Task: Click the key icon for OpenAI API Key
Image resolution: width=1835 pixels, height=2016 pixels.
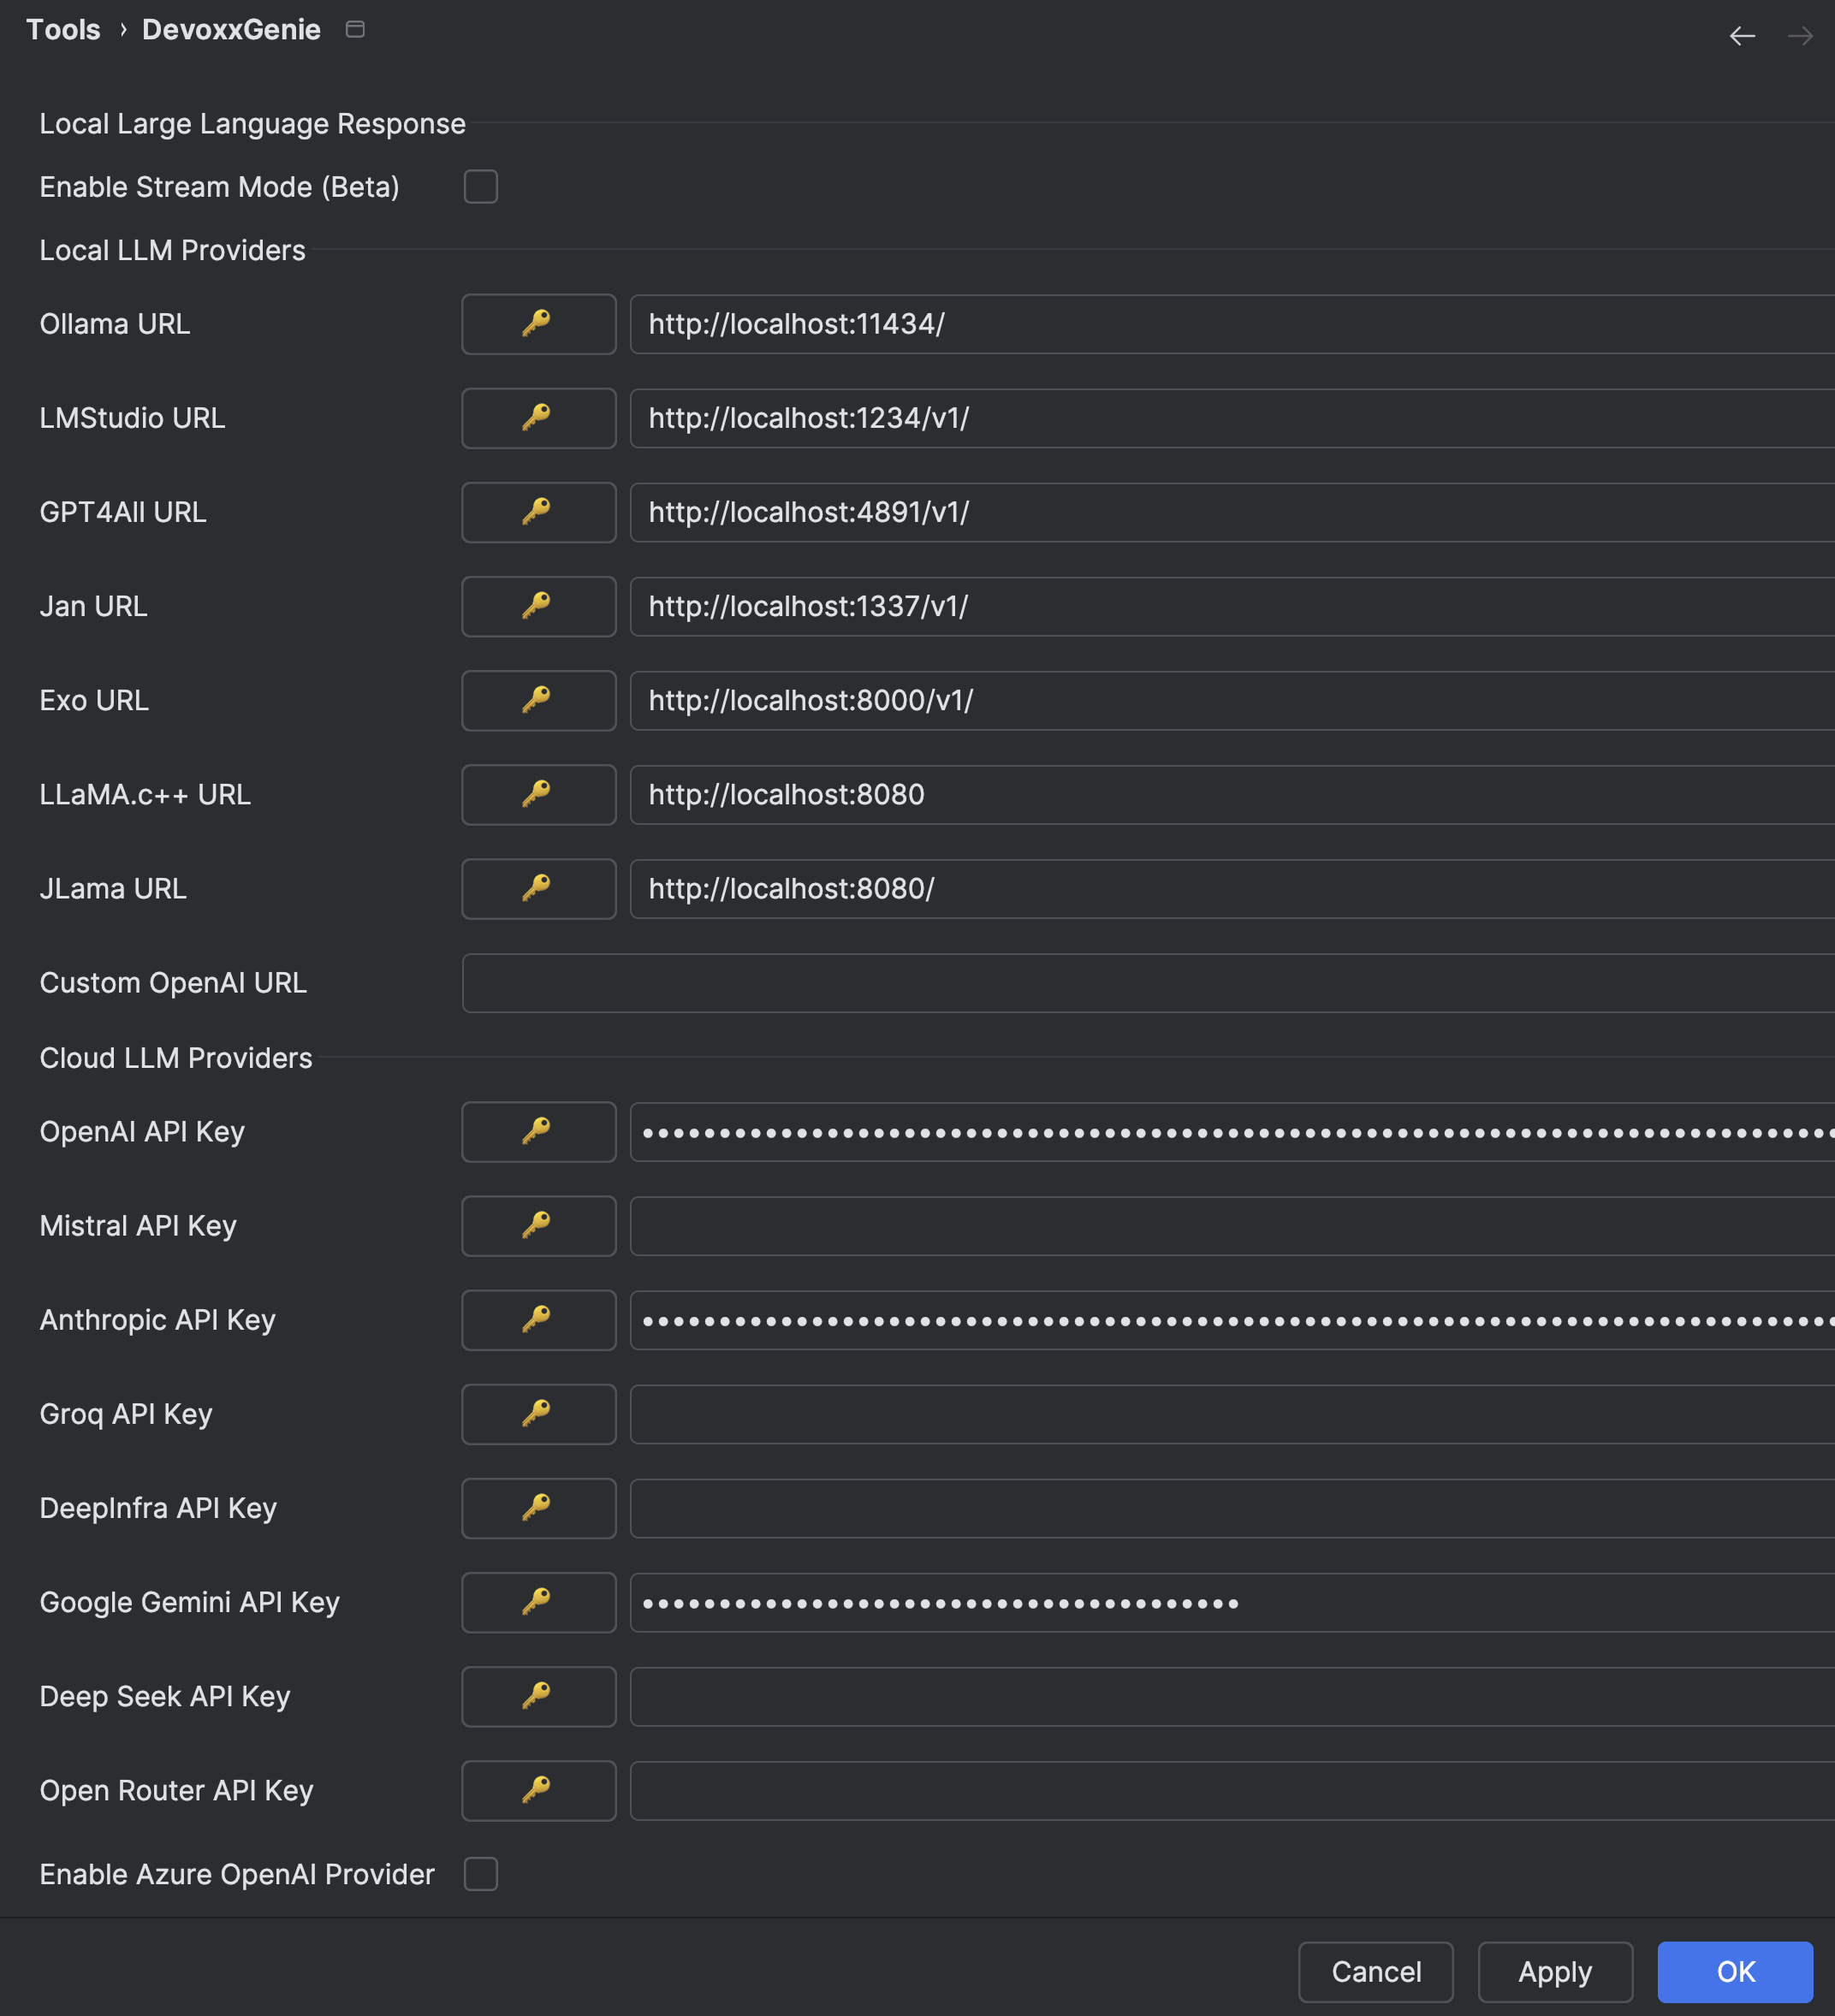Action: click(x=538, y=1132)
